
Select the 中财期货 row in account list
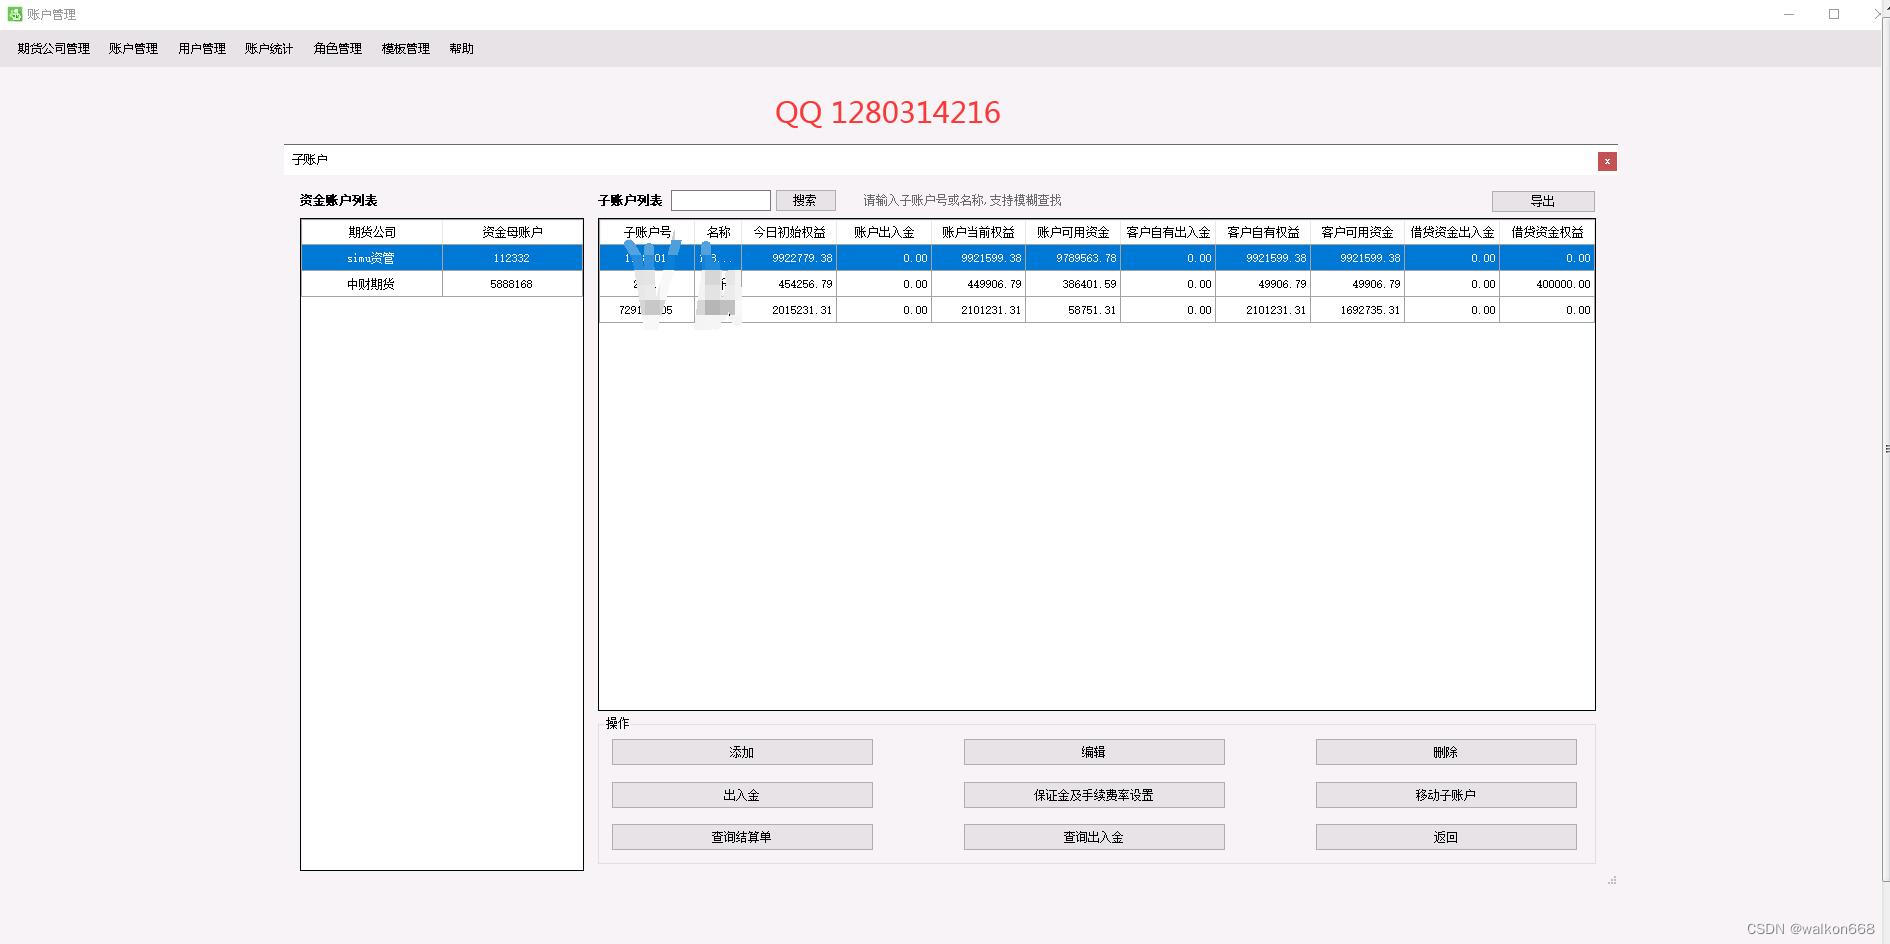click(x=442, y=284)
